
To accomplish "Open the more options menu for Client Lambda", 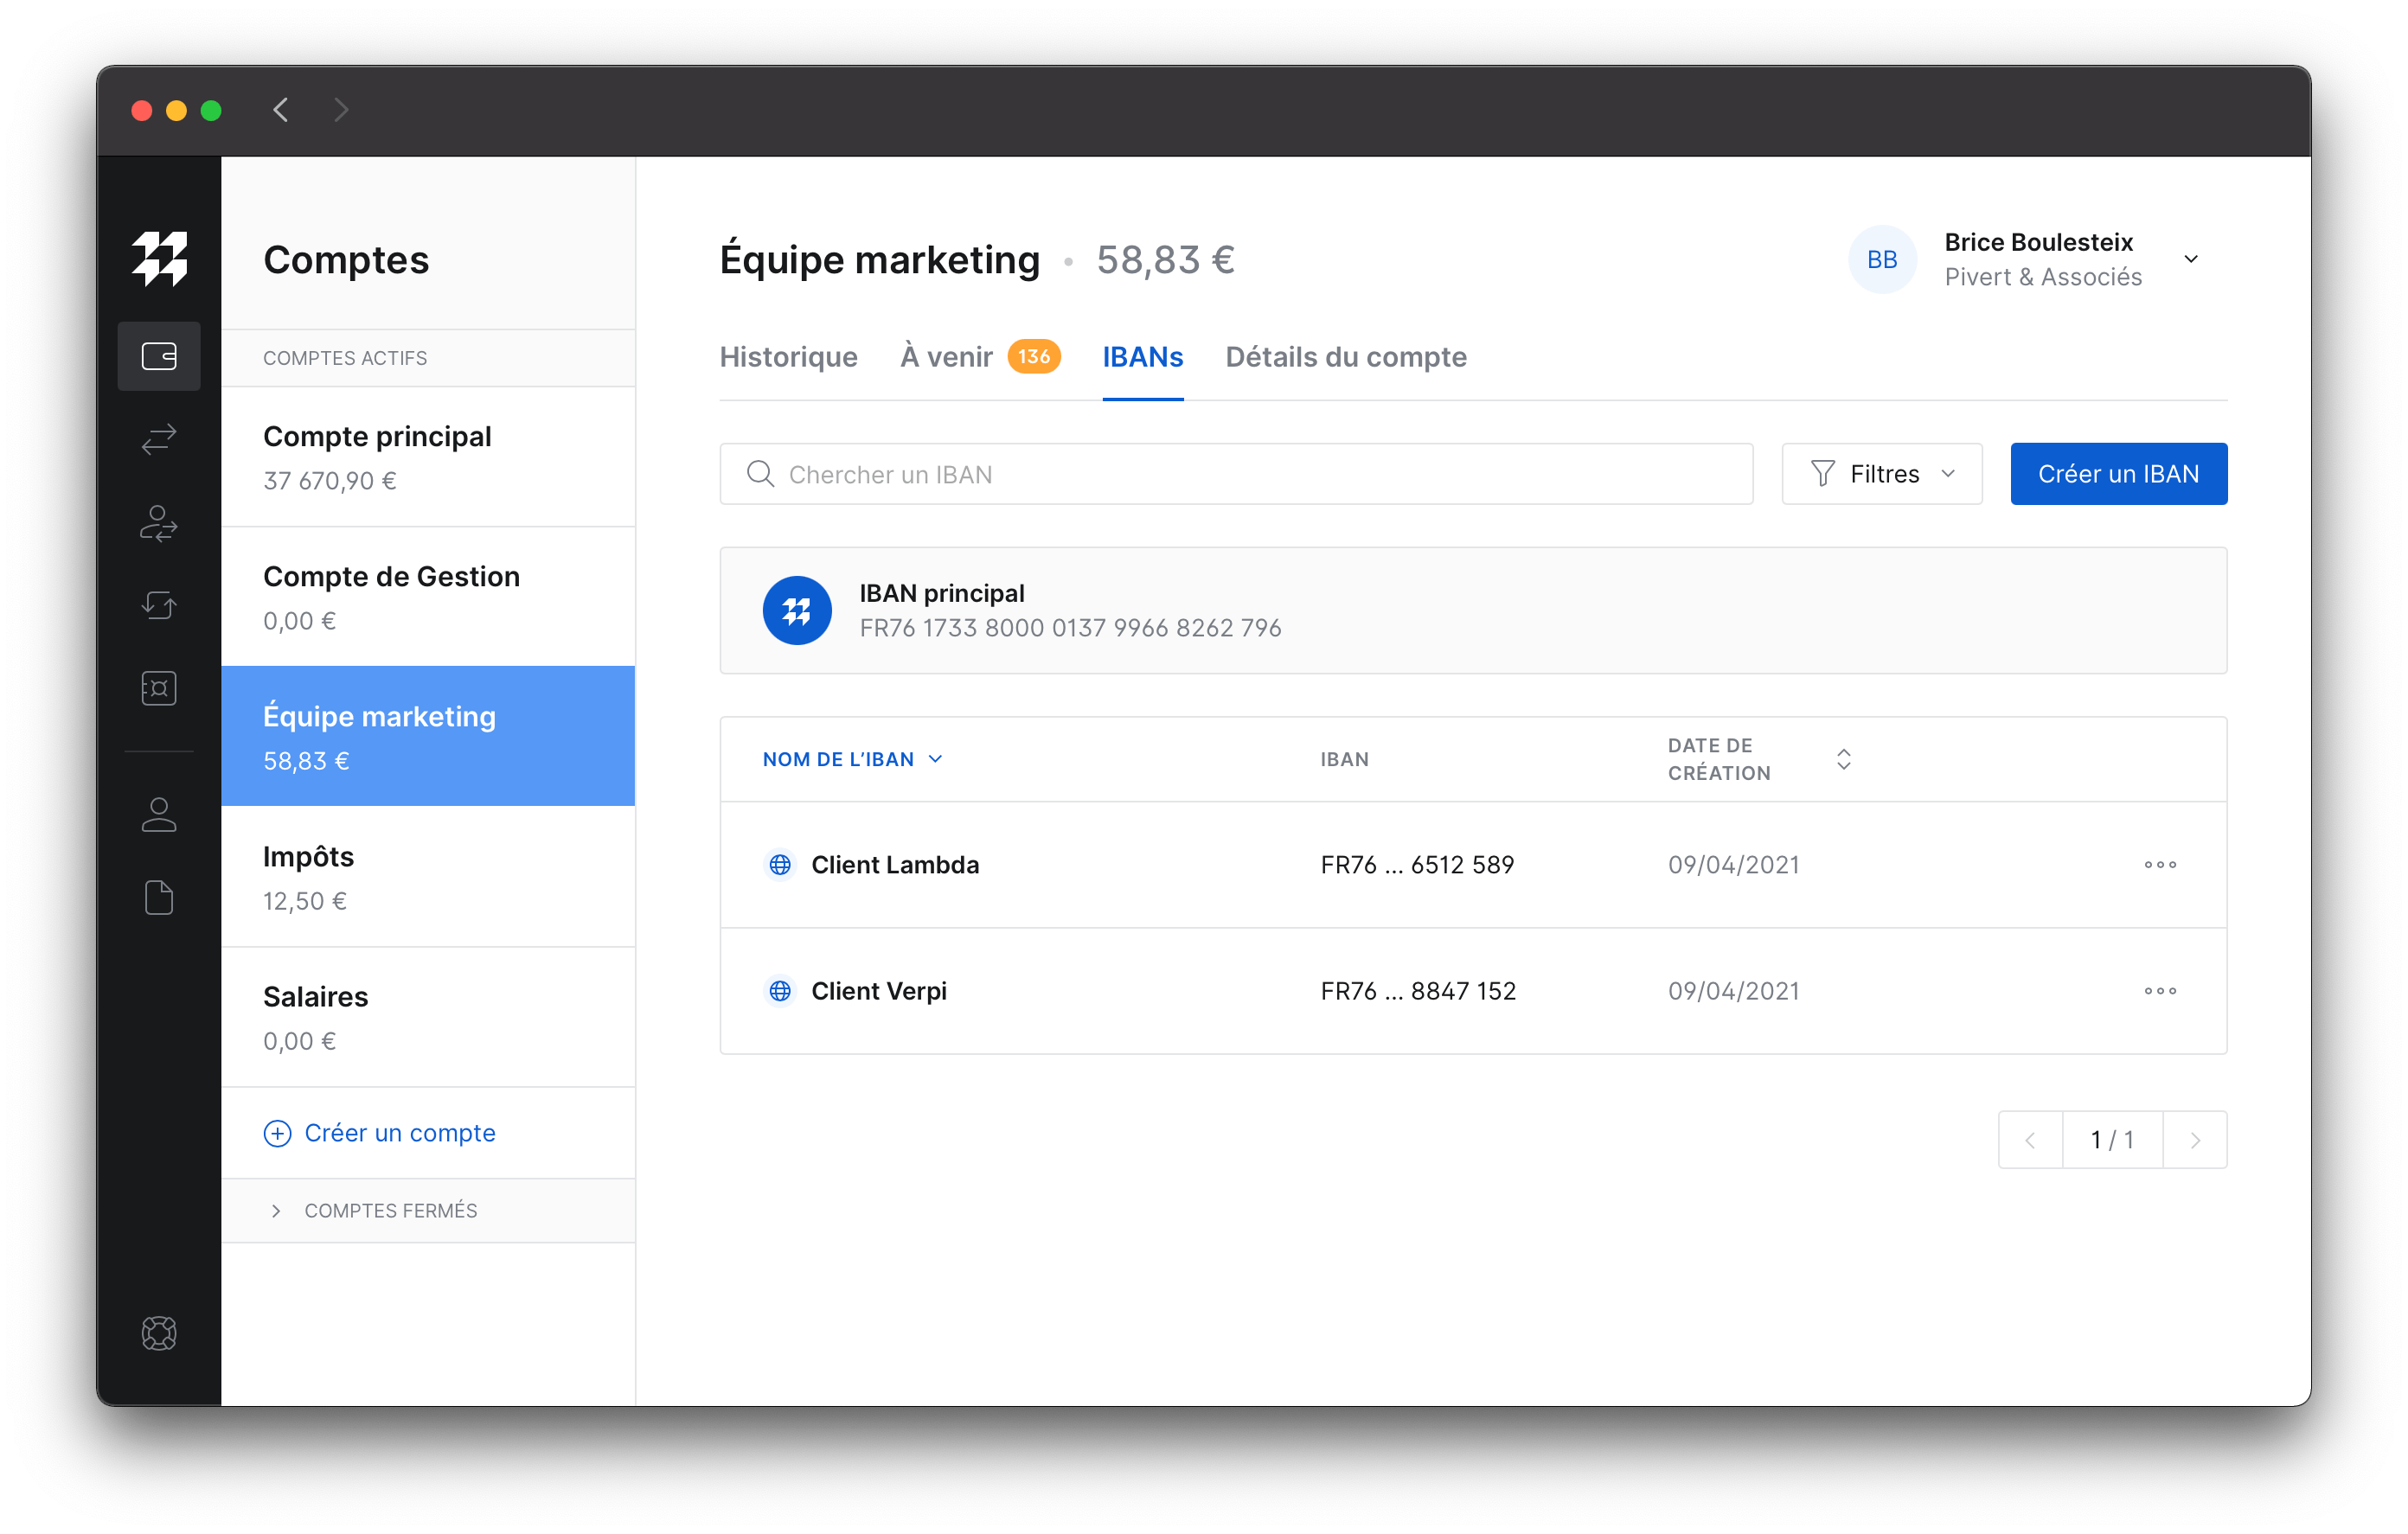I will click(x=2160, y=864).
